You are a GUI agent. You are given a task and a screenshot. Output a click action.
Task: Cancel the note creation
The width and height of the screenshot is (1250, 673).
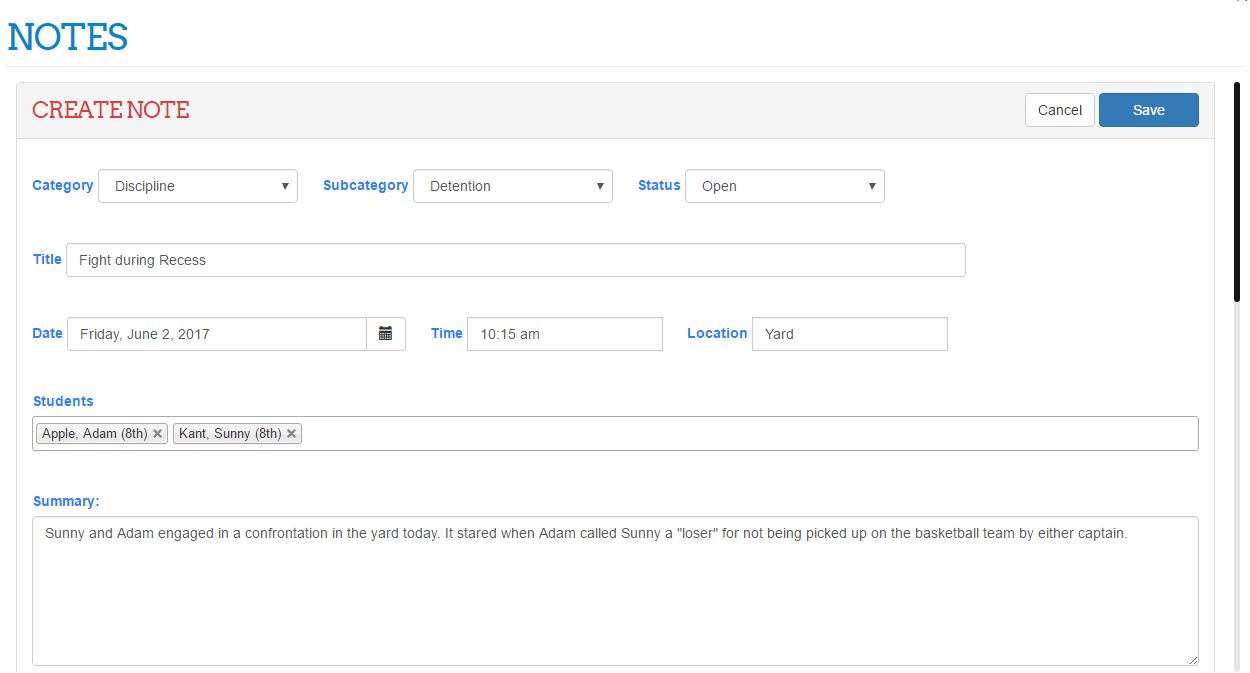1059,110
